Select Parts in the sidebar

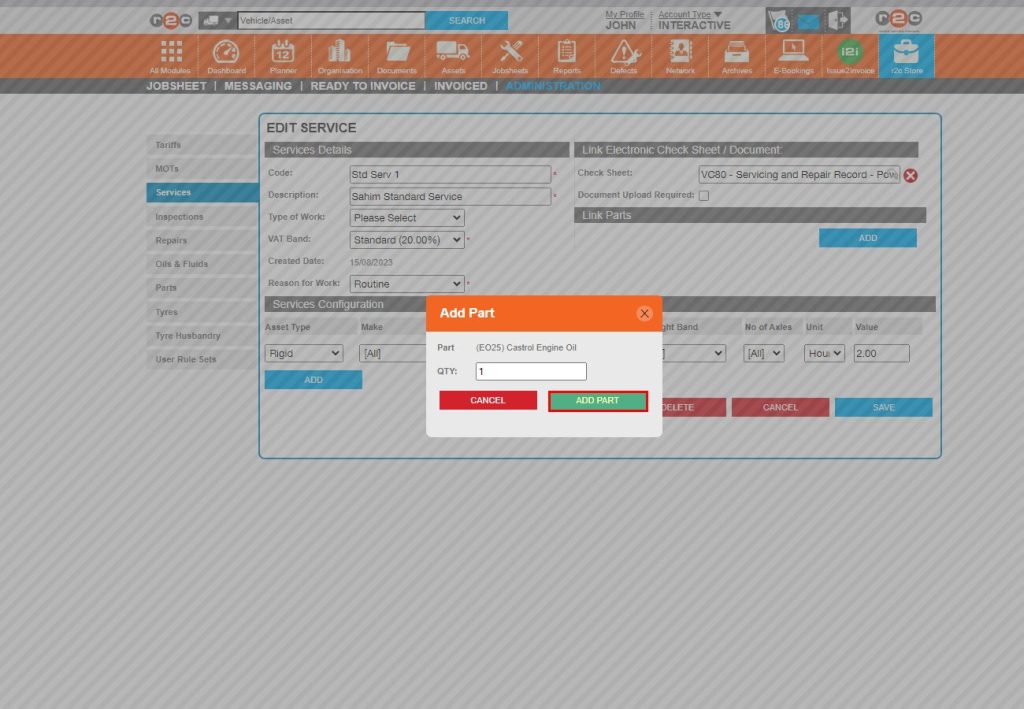(x=202, y=288)
